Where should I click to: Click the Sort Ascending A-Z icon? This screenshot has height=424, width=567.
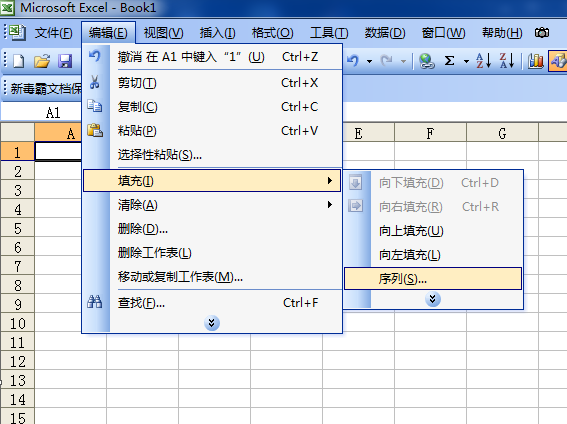483,61
